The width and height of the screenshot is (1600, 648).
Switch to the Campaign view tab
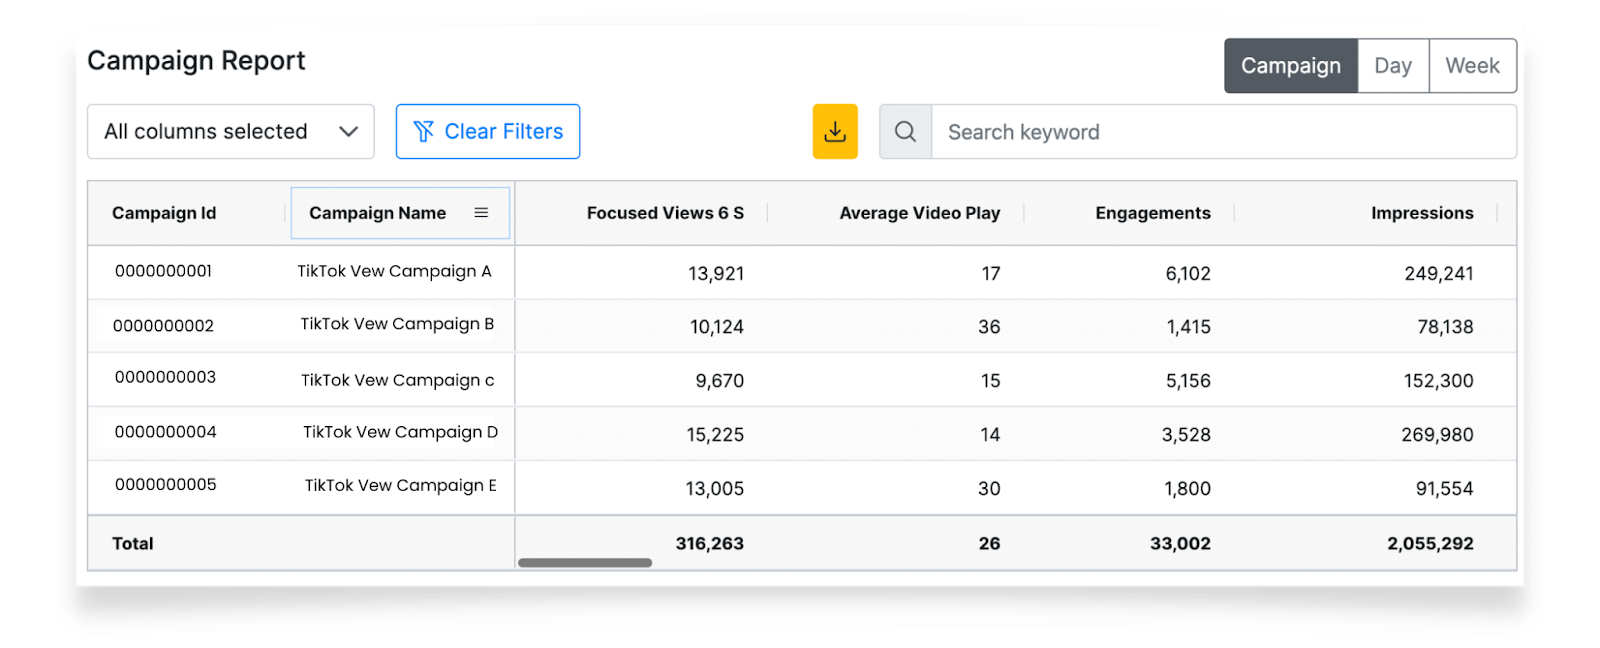(1290, 66)
